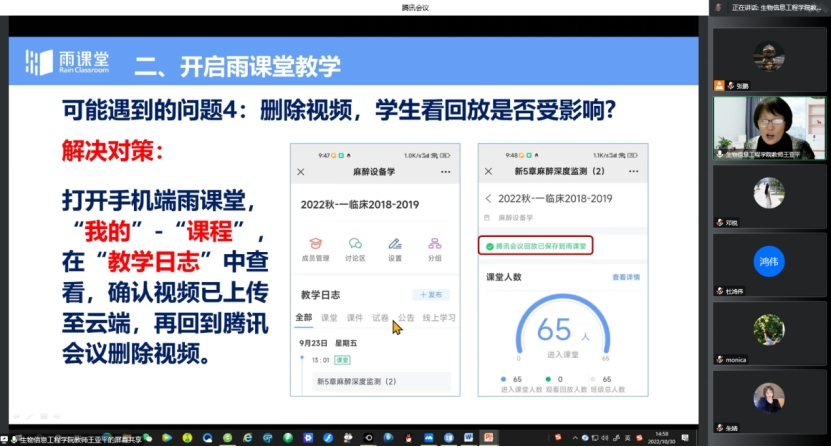Image resolution: width=831 pixels, height=447 pixels.
Task: Click the 班级总人数 legend with 65
Action: [608, 384]
